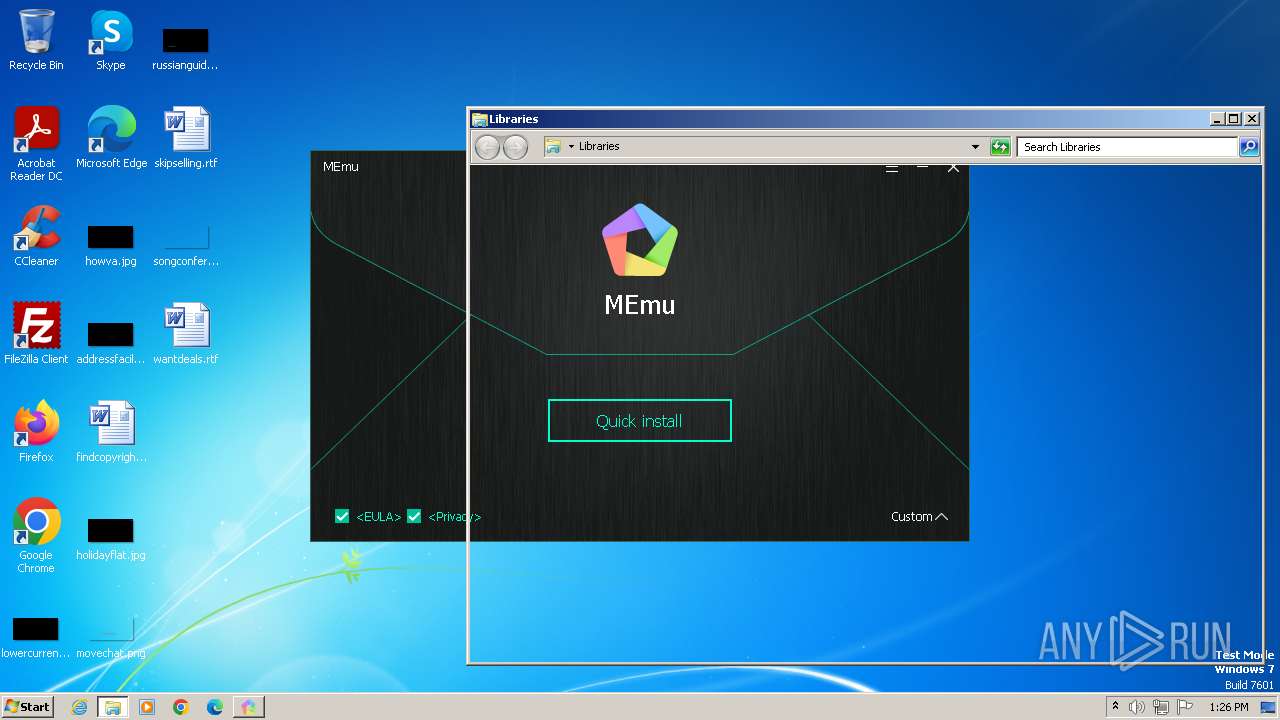Minimize the MEmu installer window
This screenshot has width=1280, height=720.
click(x=923, y=168)
